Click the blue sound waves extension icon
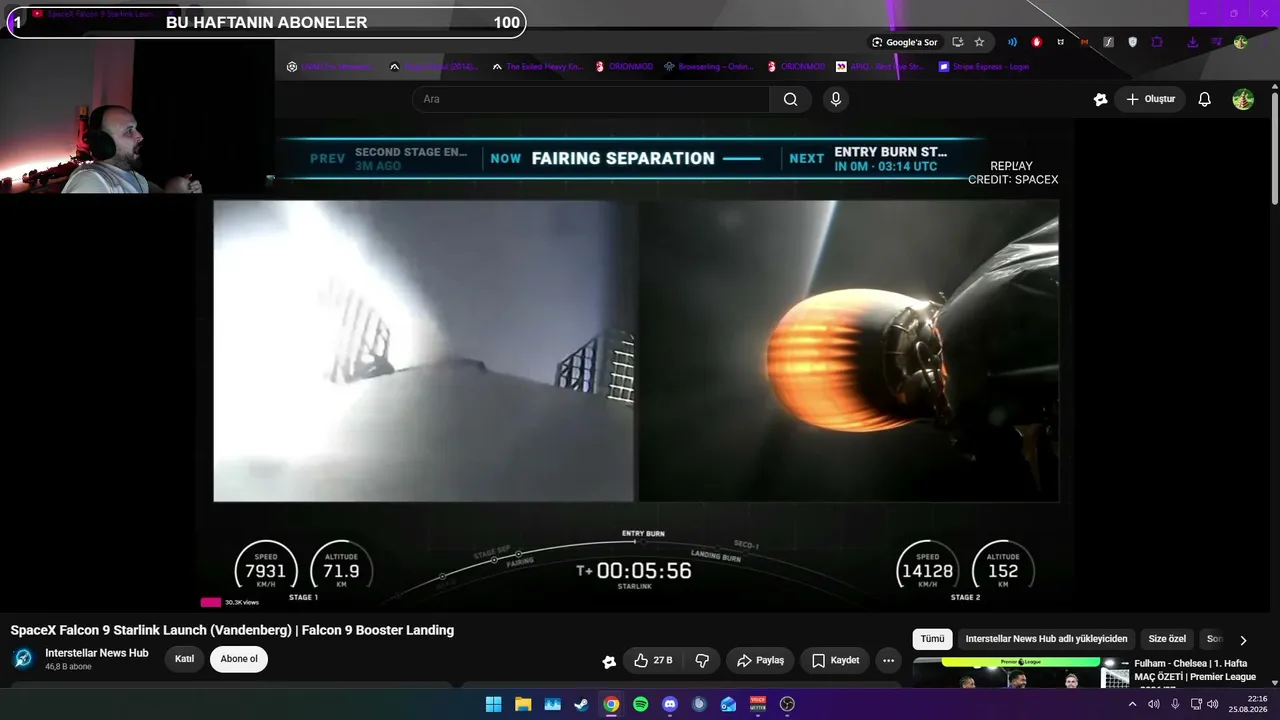This screenshot has height=720, width=1280. tap(1012, 42)
